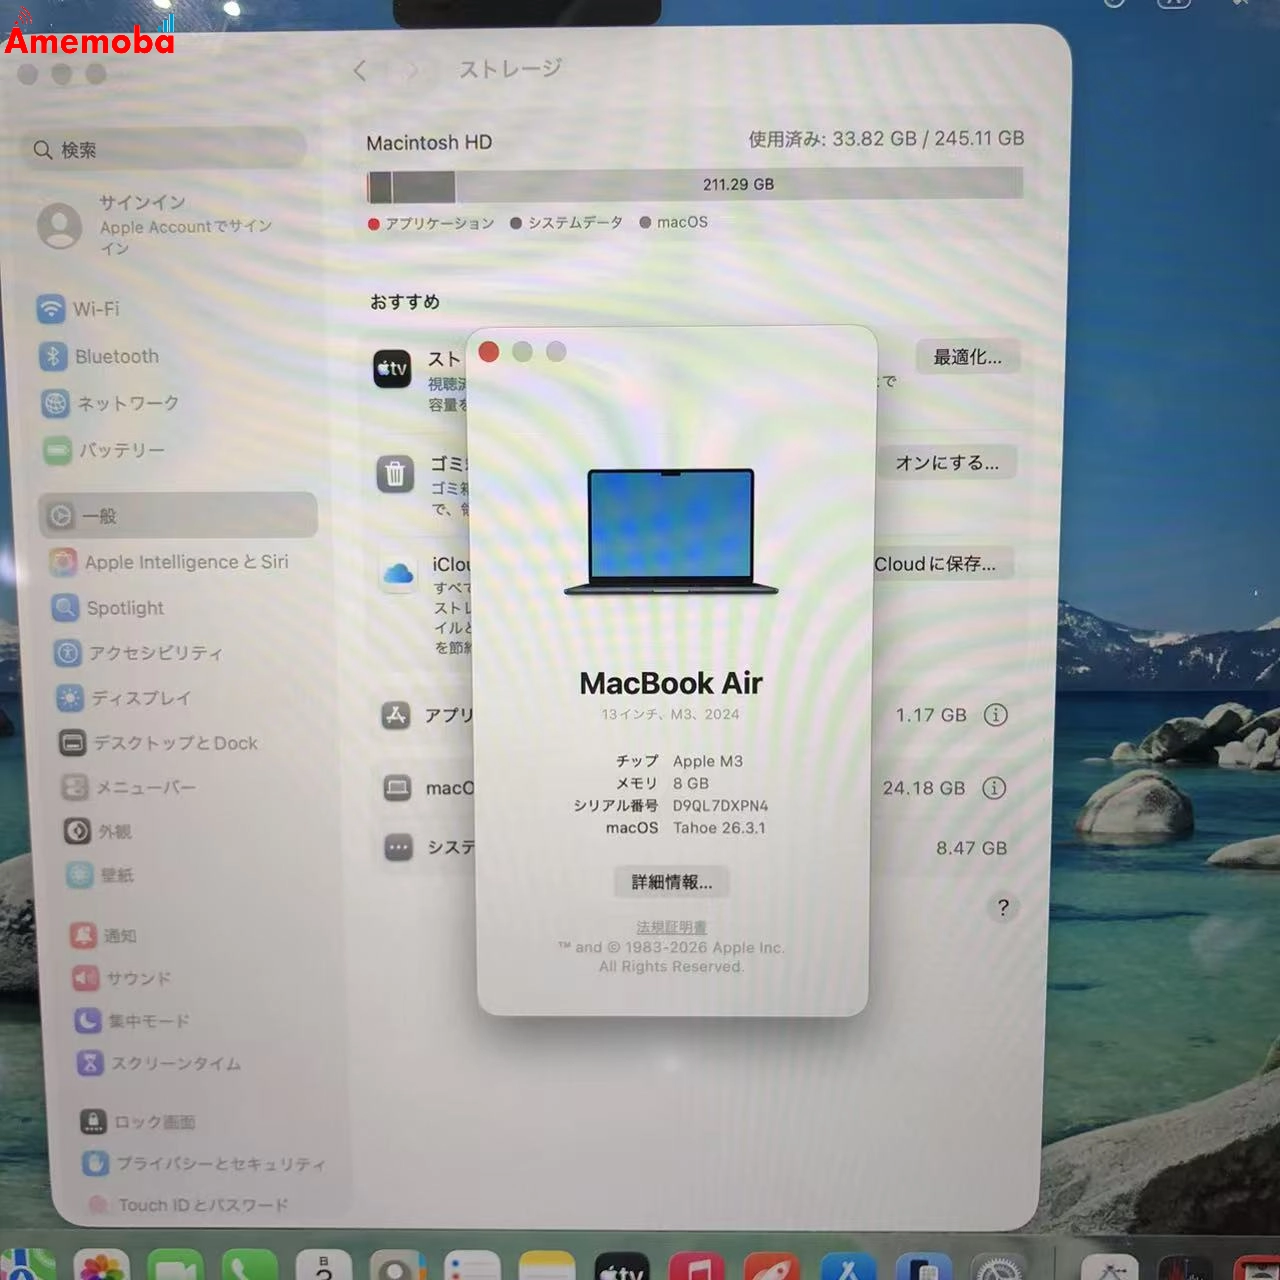Select ディスプレイ in the sidebar
Viewport: 1280px width, 1280px height.
[x=124, y=698]
